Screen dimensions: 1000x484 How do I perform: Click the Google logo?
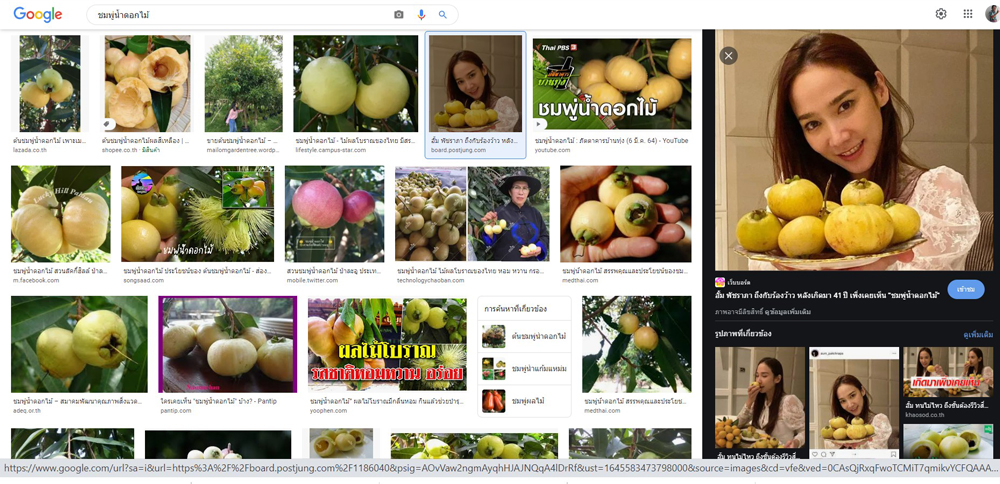pos(38,15)
